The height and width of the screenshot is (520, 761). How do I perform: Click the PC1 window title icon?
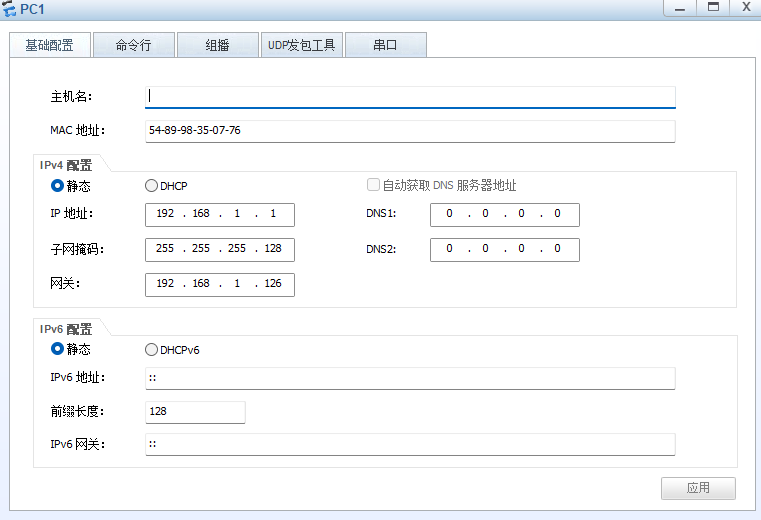[x=9, y=9]
